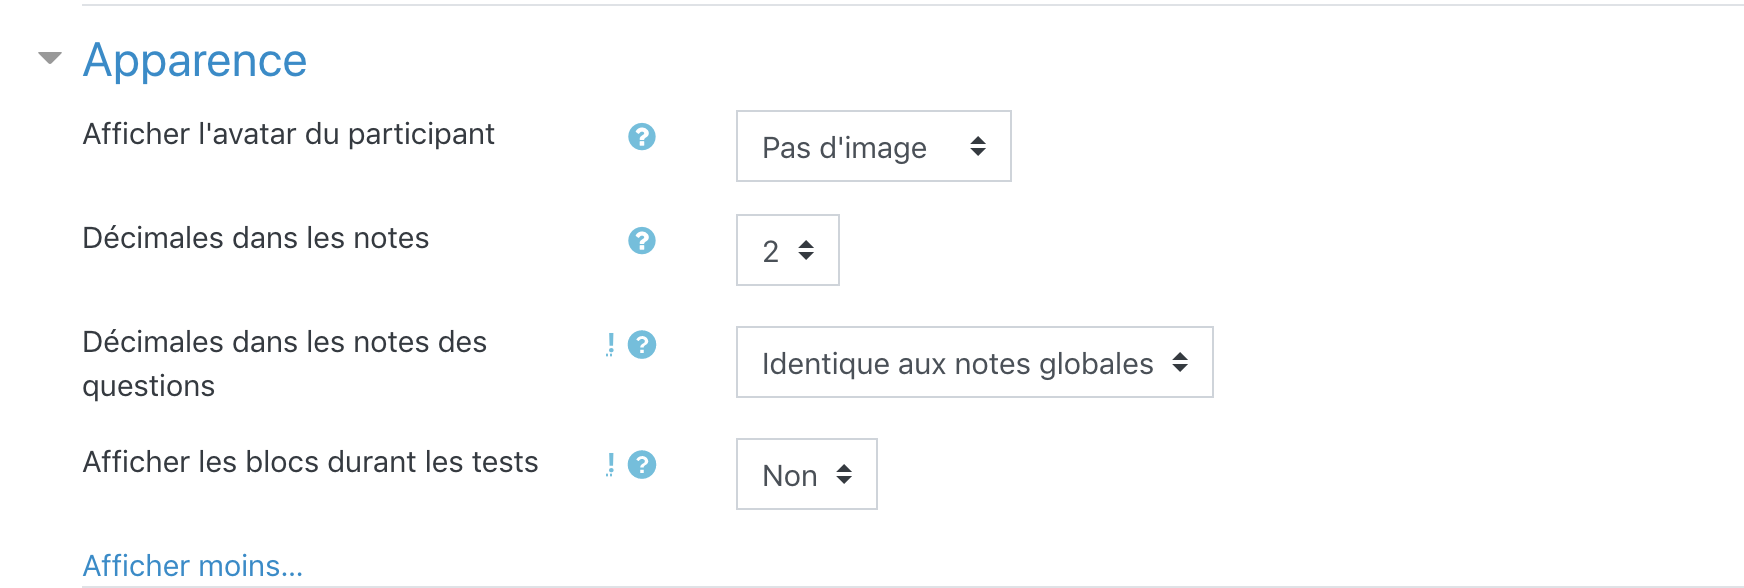Click advanced exclamation mark beside question decimals

610,345
